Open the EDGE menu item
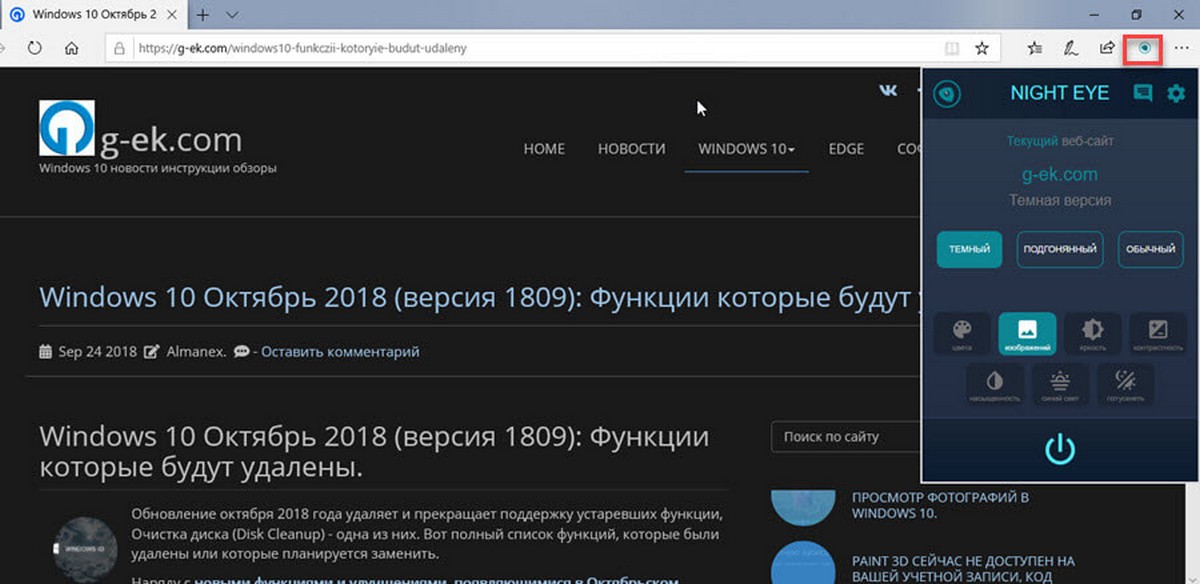This screenshot has height=584, width=1200. 846,148
